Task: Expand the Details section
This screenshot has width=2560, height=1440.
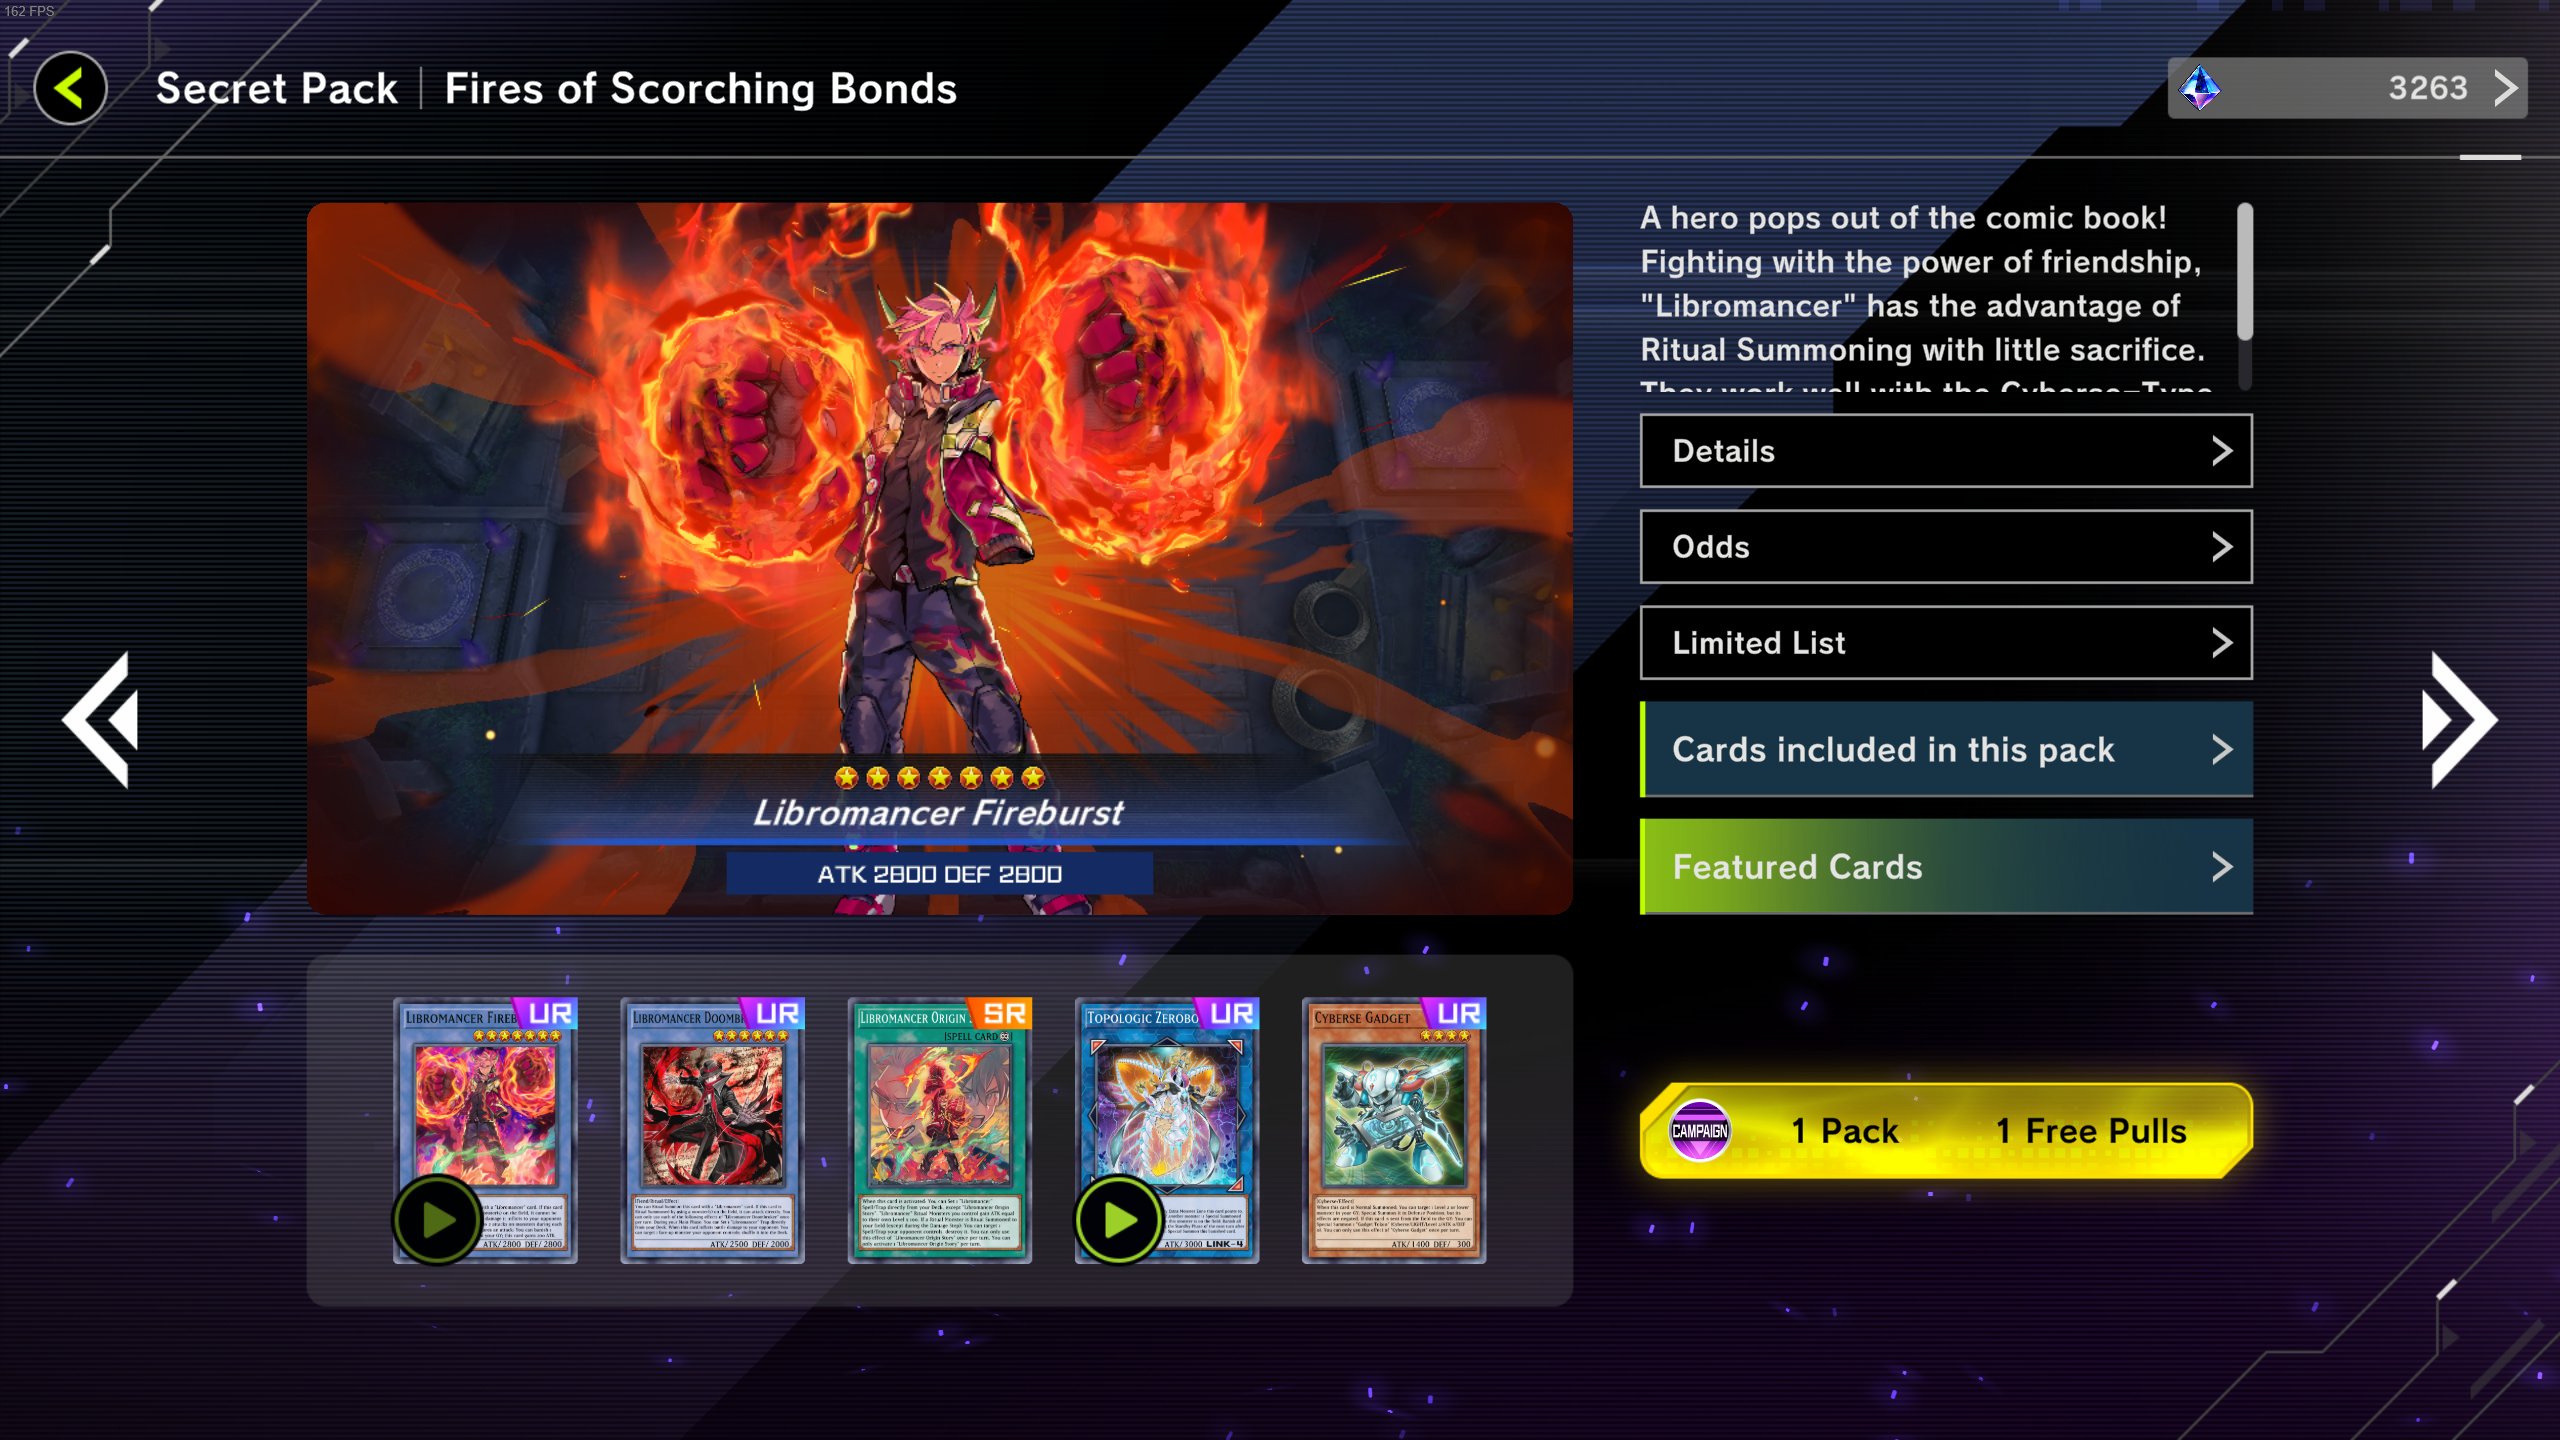Action: 1945,451
